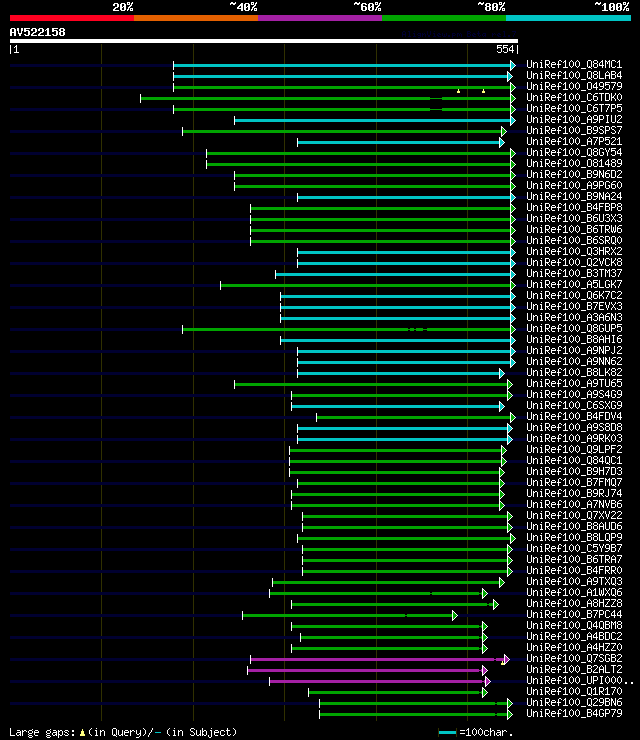Select the UniRef100_B4FBP8 label
The width and height of the screenshot is (640, 740).
click(574, 207)
